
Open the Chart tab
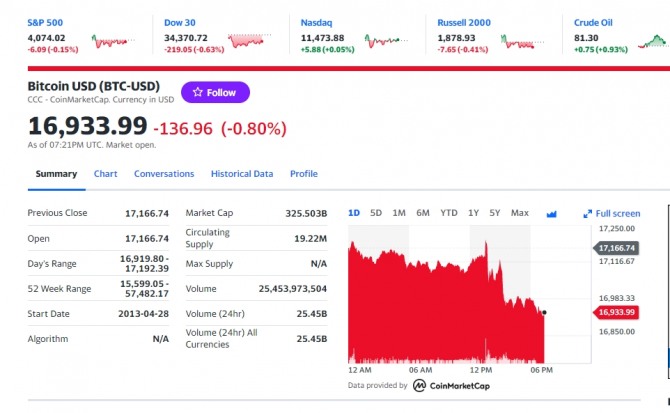coord(106,174)
